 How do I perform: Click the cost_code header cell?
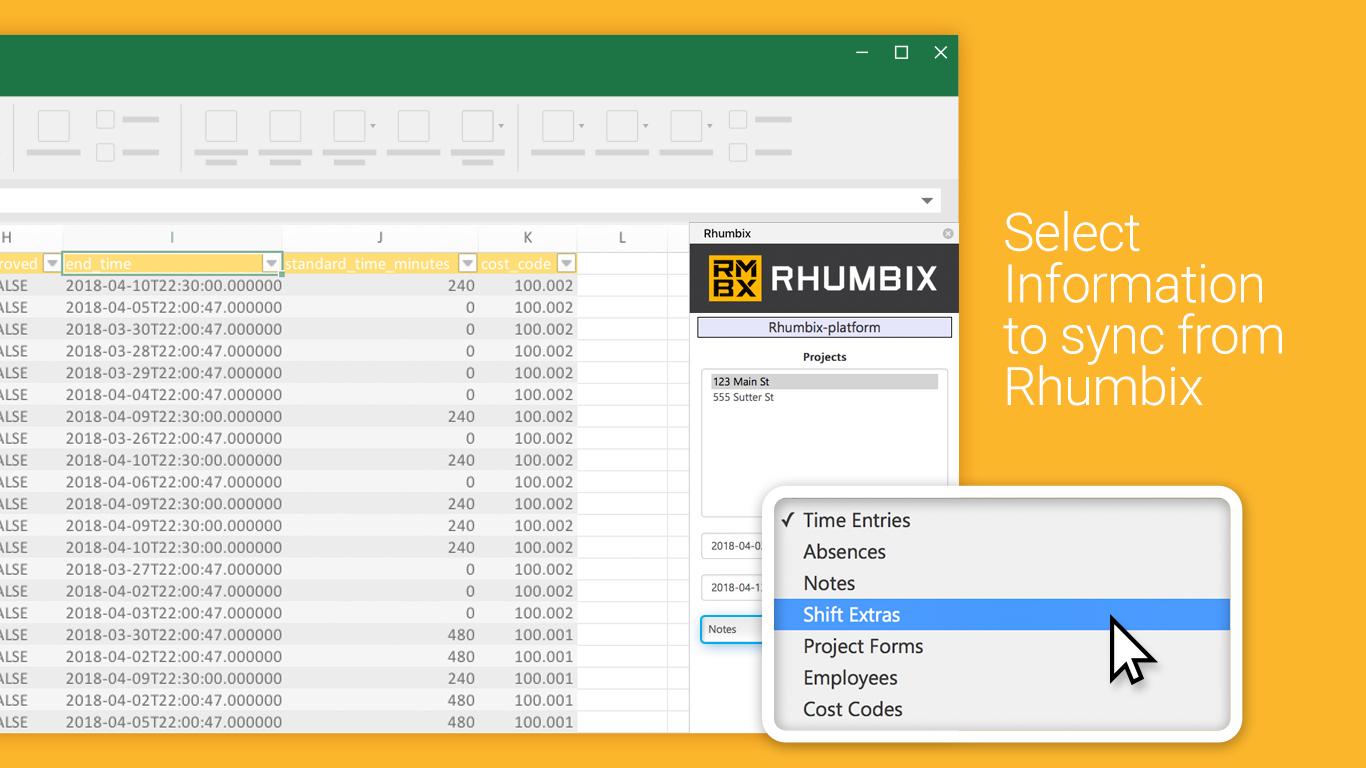pos(528,264)
